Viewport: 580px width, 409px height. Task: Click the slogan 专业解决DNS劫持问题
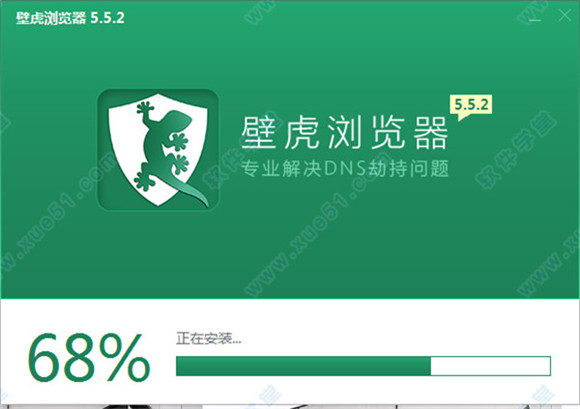345,168
